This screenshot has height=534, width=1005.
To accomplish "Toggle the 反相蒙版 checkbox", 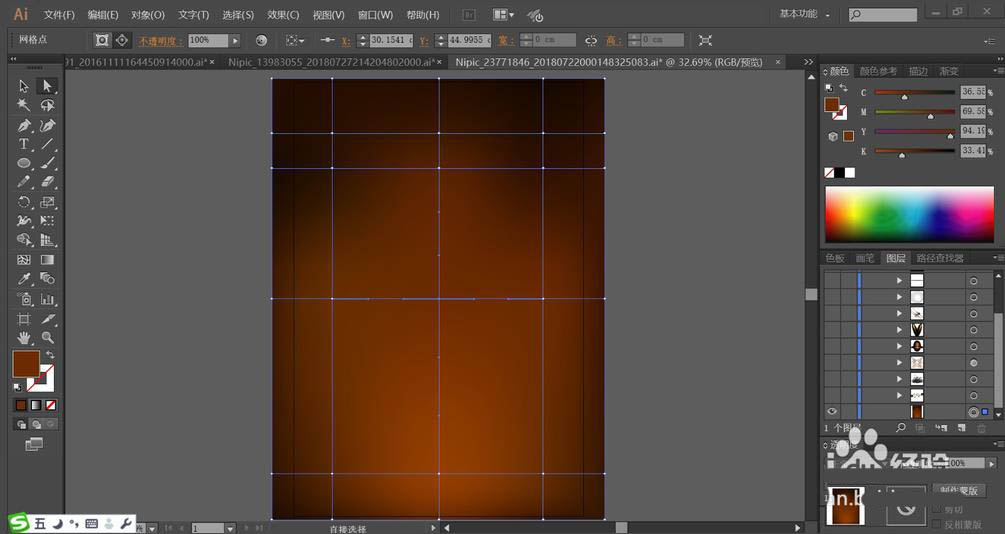I will (x=937, y=524).
